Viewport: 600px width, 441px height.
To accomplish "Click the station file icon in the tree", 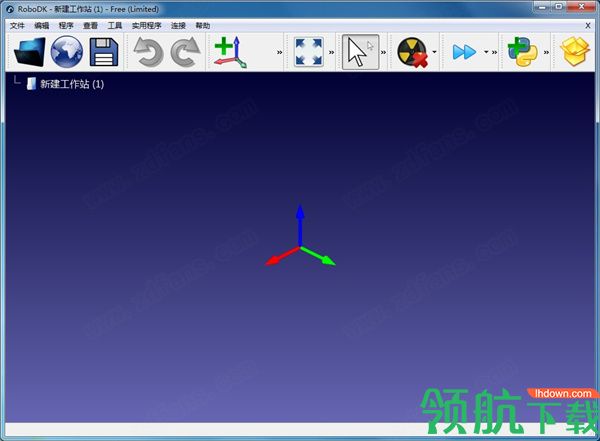I will (x=31, y=84).
